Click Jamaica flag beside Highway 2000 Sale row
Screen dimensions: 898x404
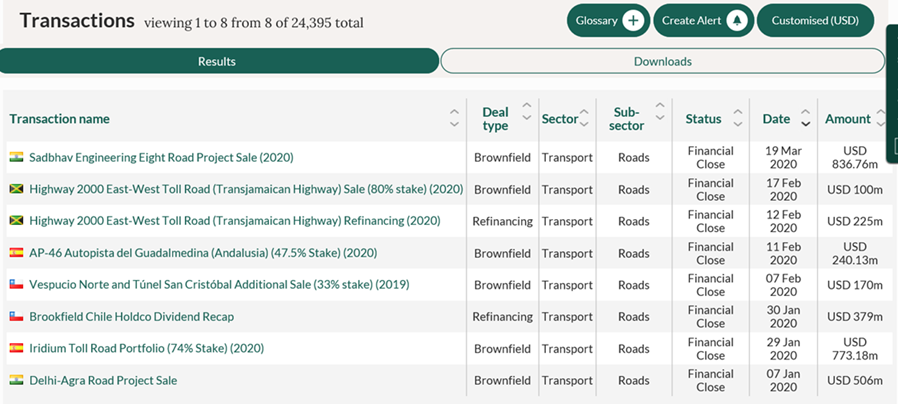(16, 189)
